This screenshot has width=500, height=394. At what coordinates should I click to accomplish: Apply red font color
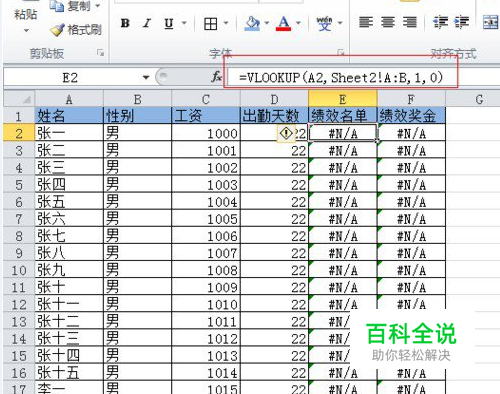pos(284,23)
